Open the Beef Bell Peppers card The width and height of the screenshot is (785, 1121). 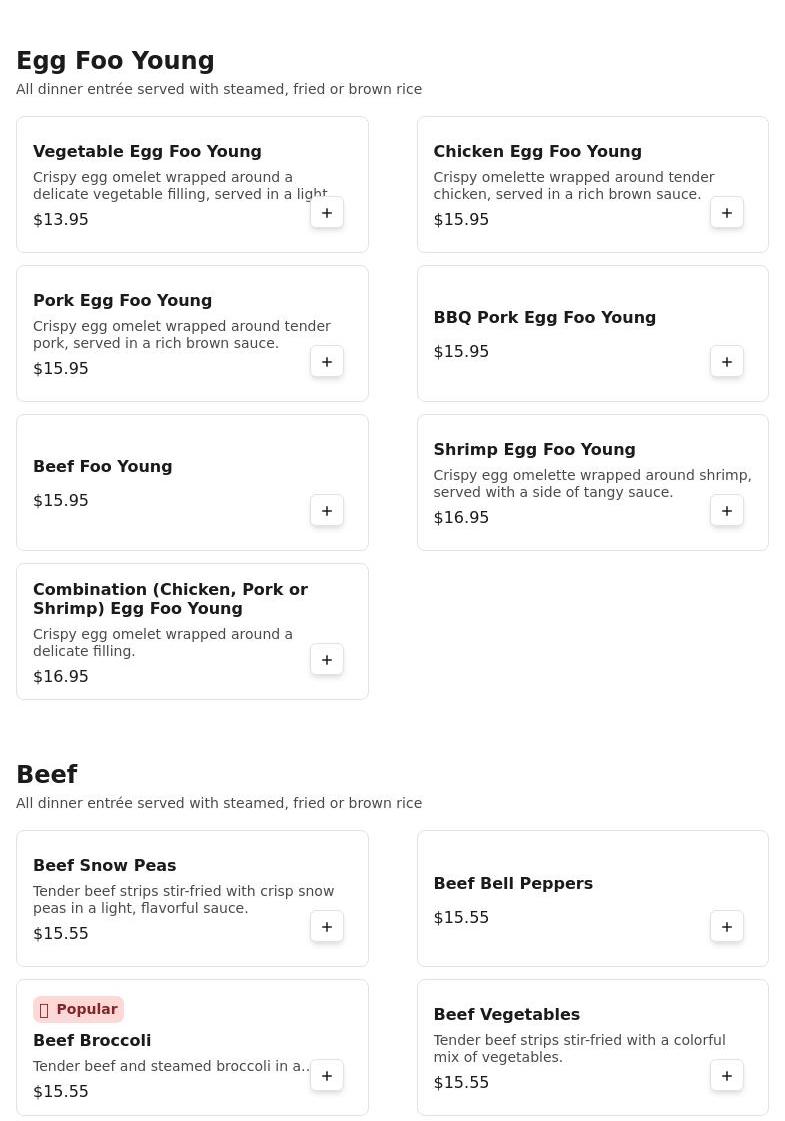pos(593,899)
